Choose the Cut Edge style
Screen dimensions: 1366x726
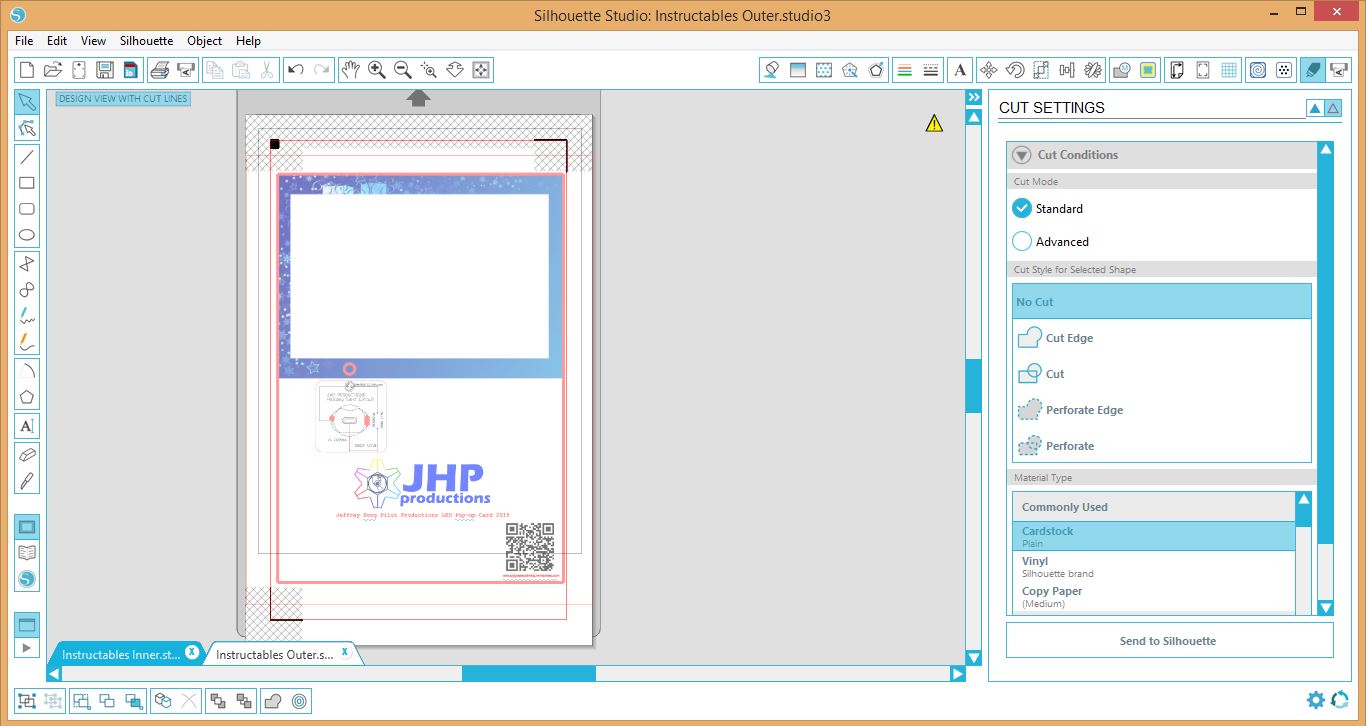tap(1161, 338)
